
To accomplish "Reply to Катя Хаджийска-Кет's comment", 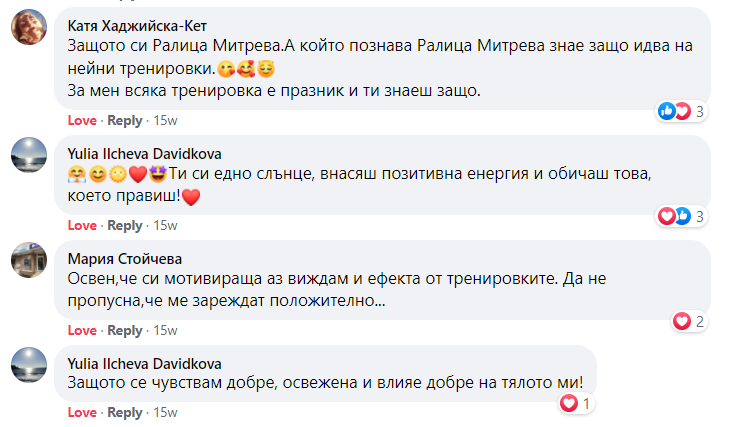I will click(x=124, y=121).
